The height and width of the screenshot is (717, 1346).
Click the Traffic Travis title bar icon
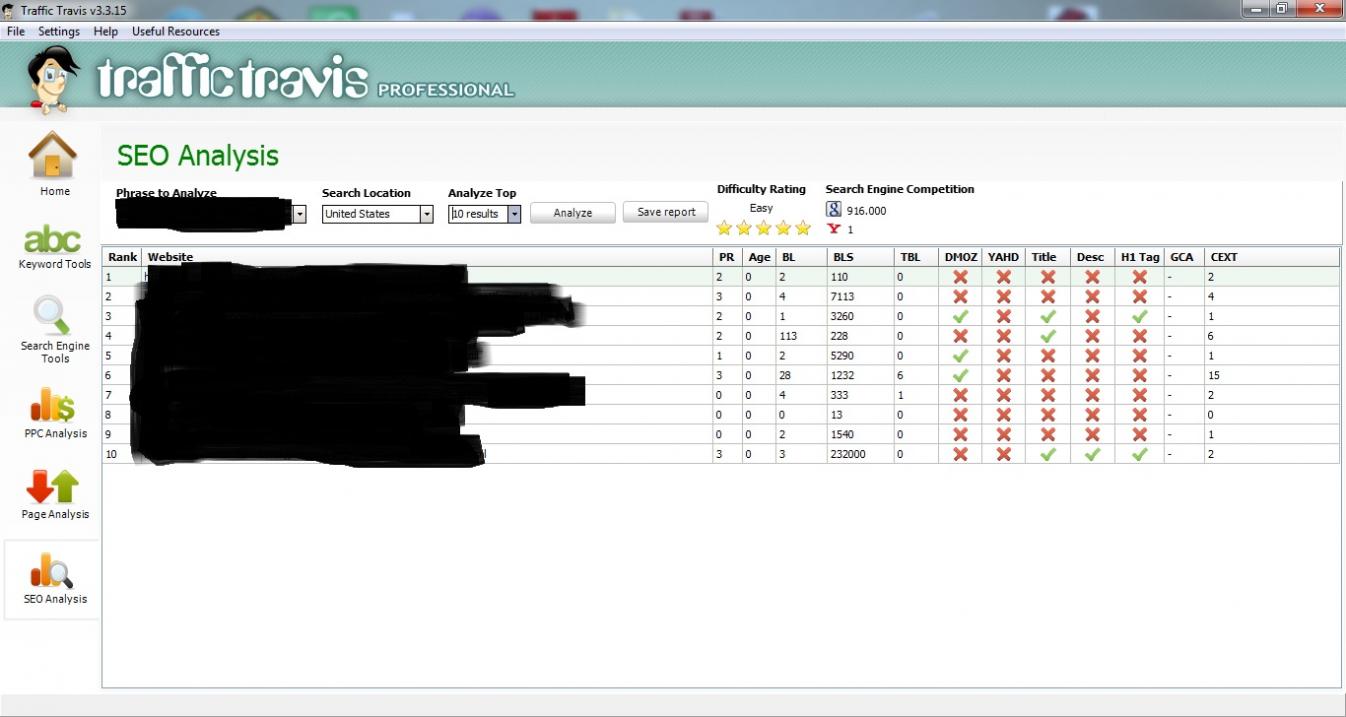(x=10, y=10)
